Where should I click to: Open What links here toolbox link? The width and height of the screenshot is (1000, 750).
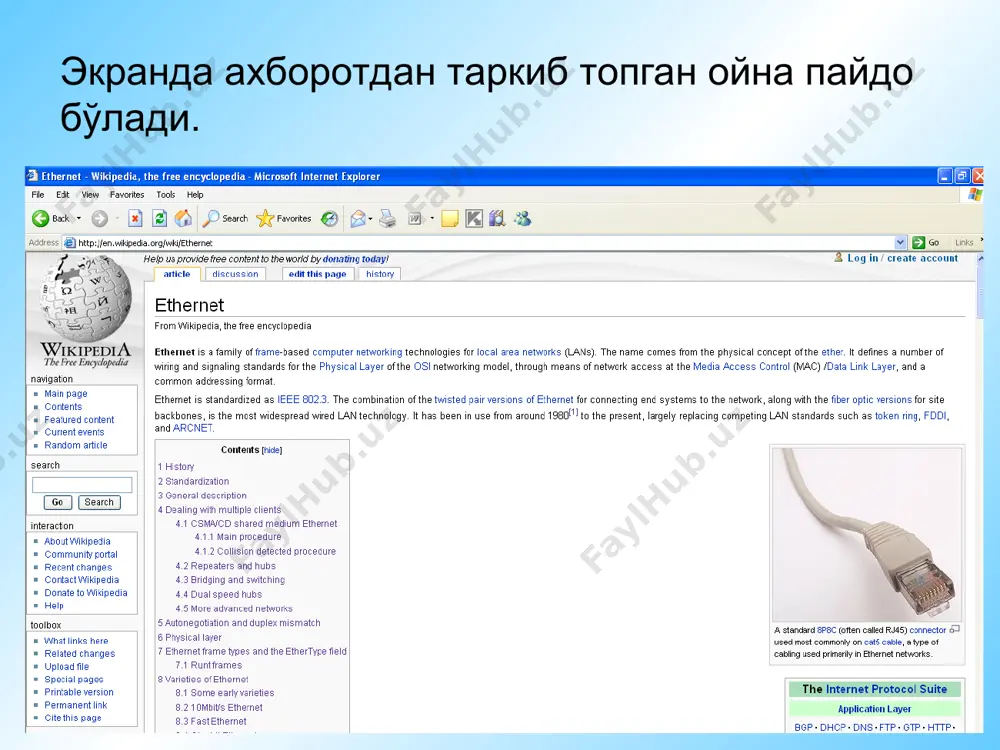[76, 641]
